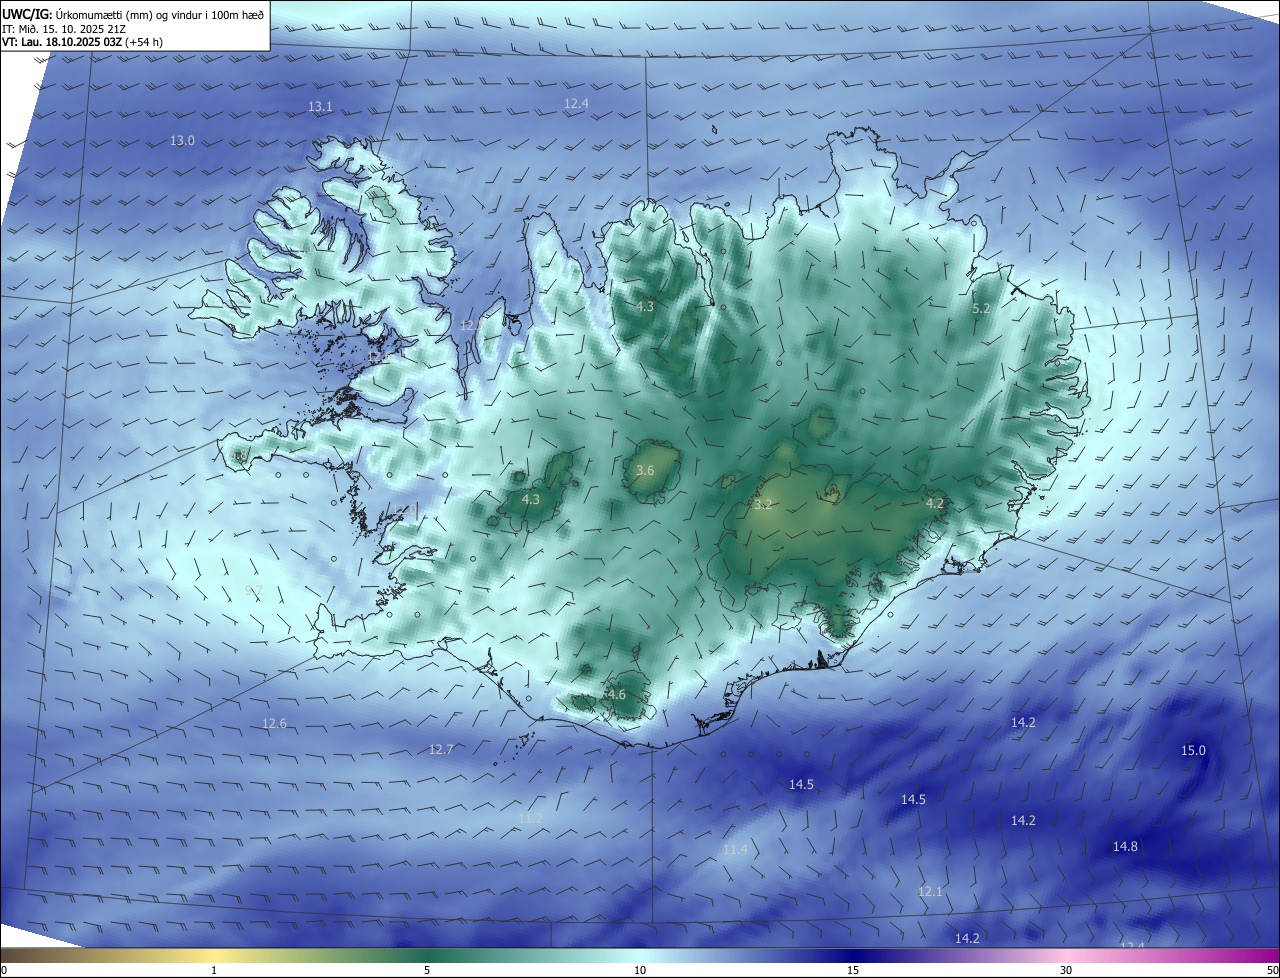Screen dimensions: 1280x978
Task: Click the color scale tick labeled 15
Action: 853,970
